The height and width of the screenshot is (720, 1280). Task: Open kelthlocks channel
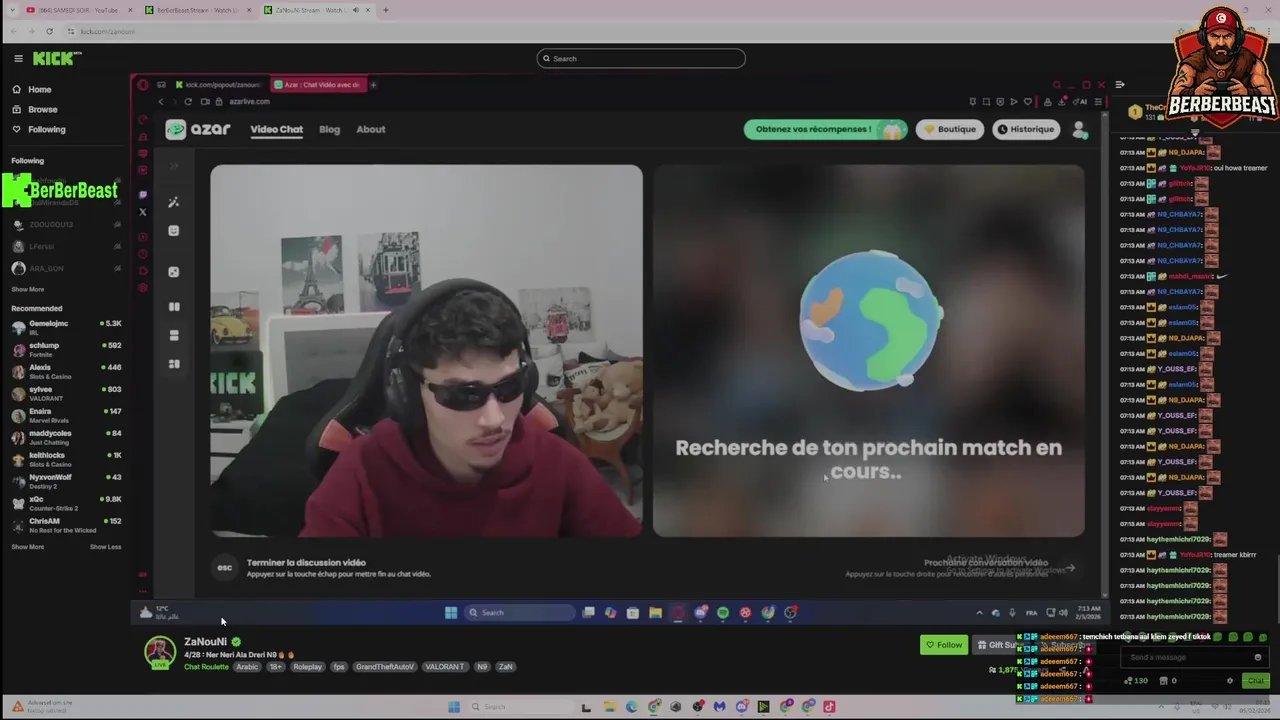[x=65, y=458]
